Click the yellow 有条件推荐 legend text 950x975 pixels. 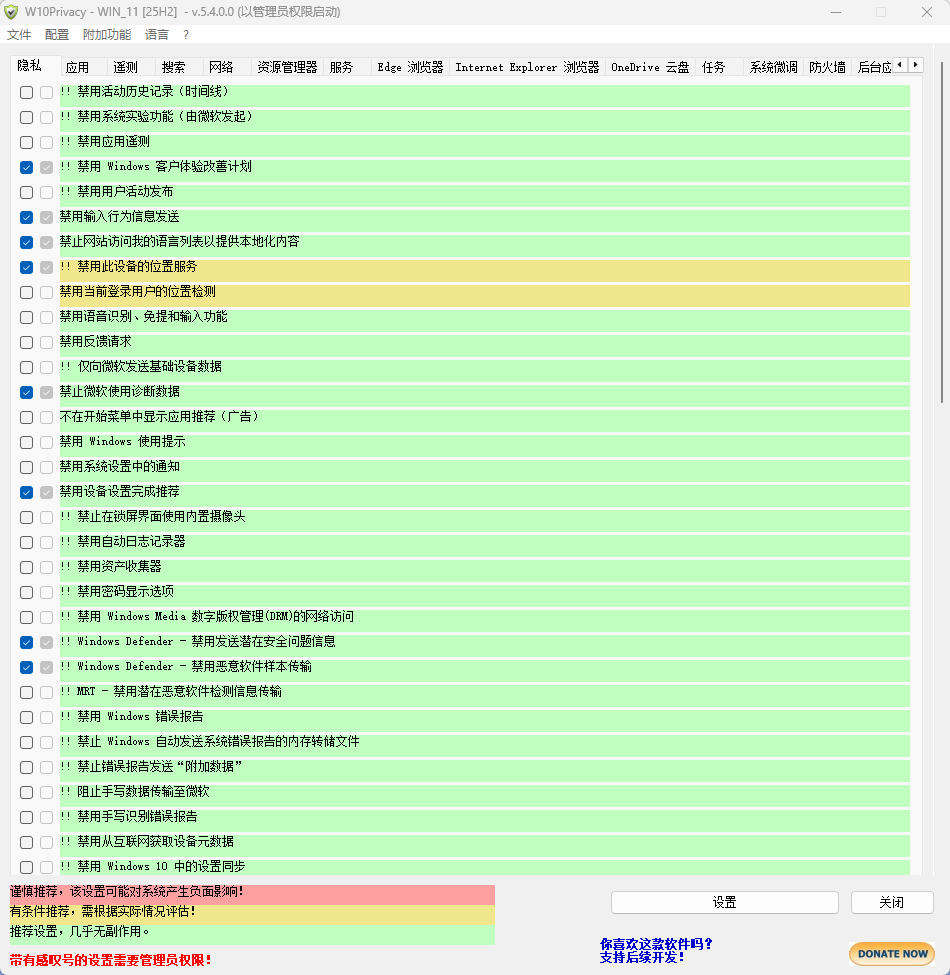coord(103,912)
